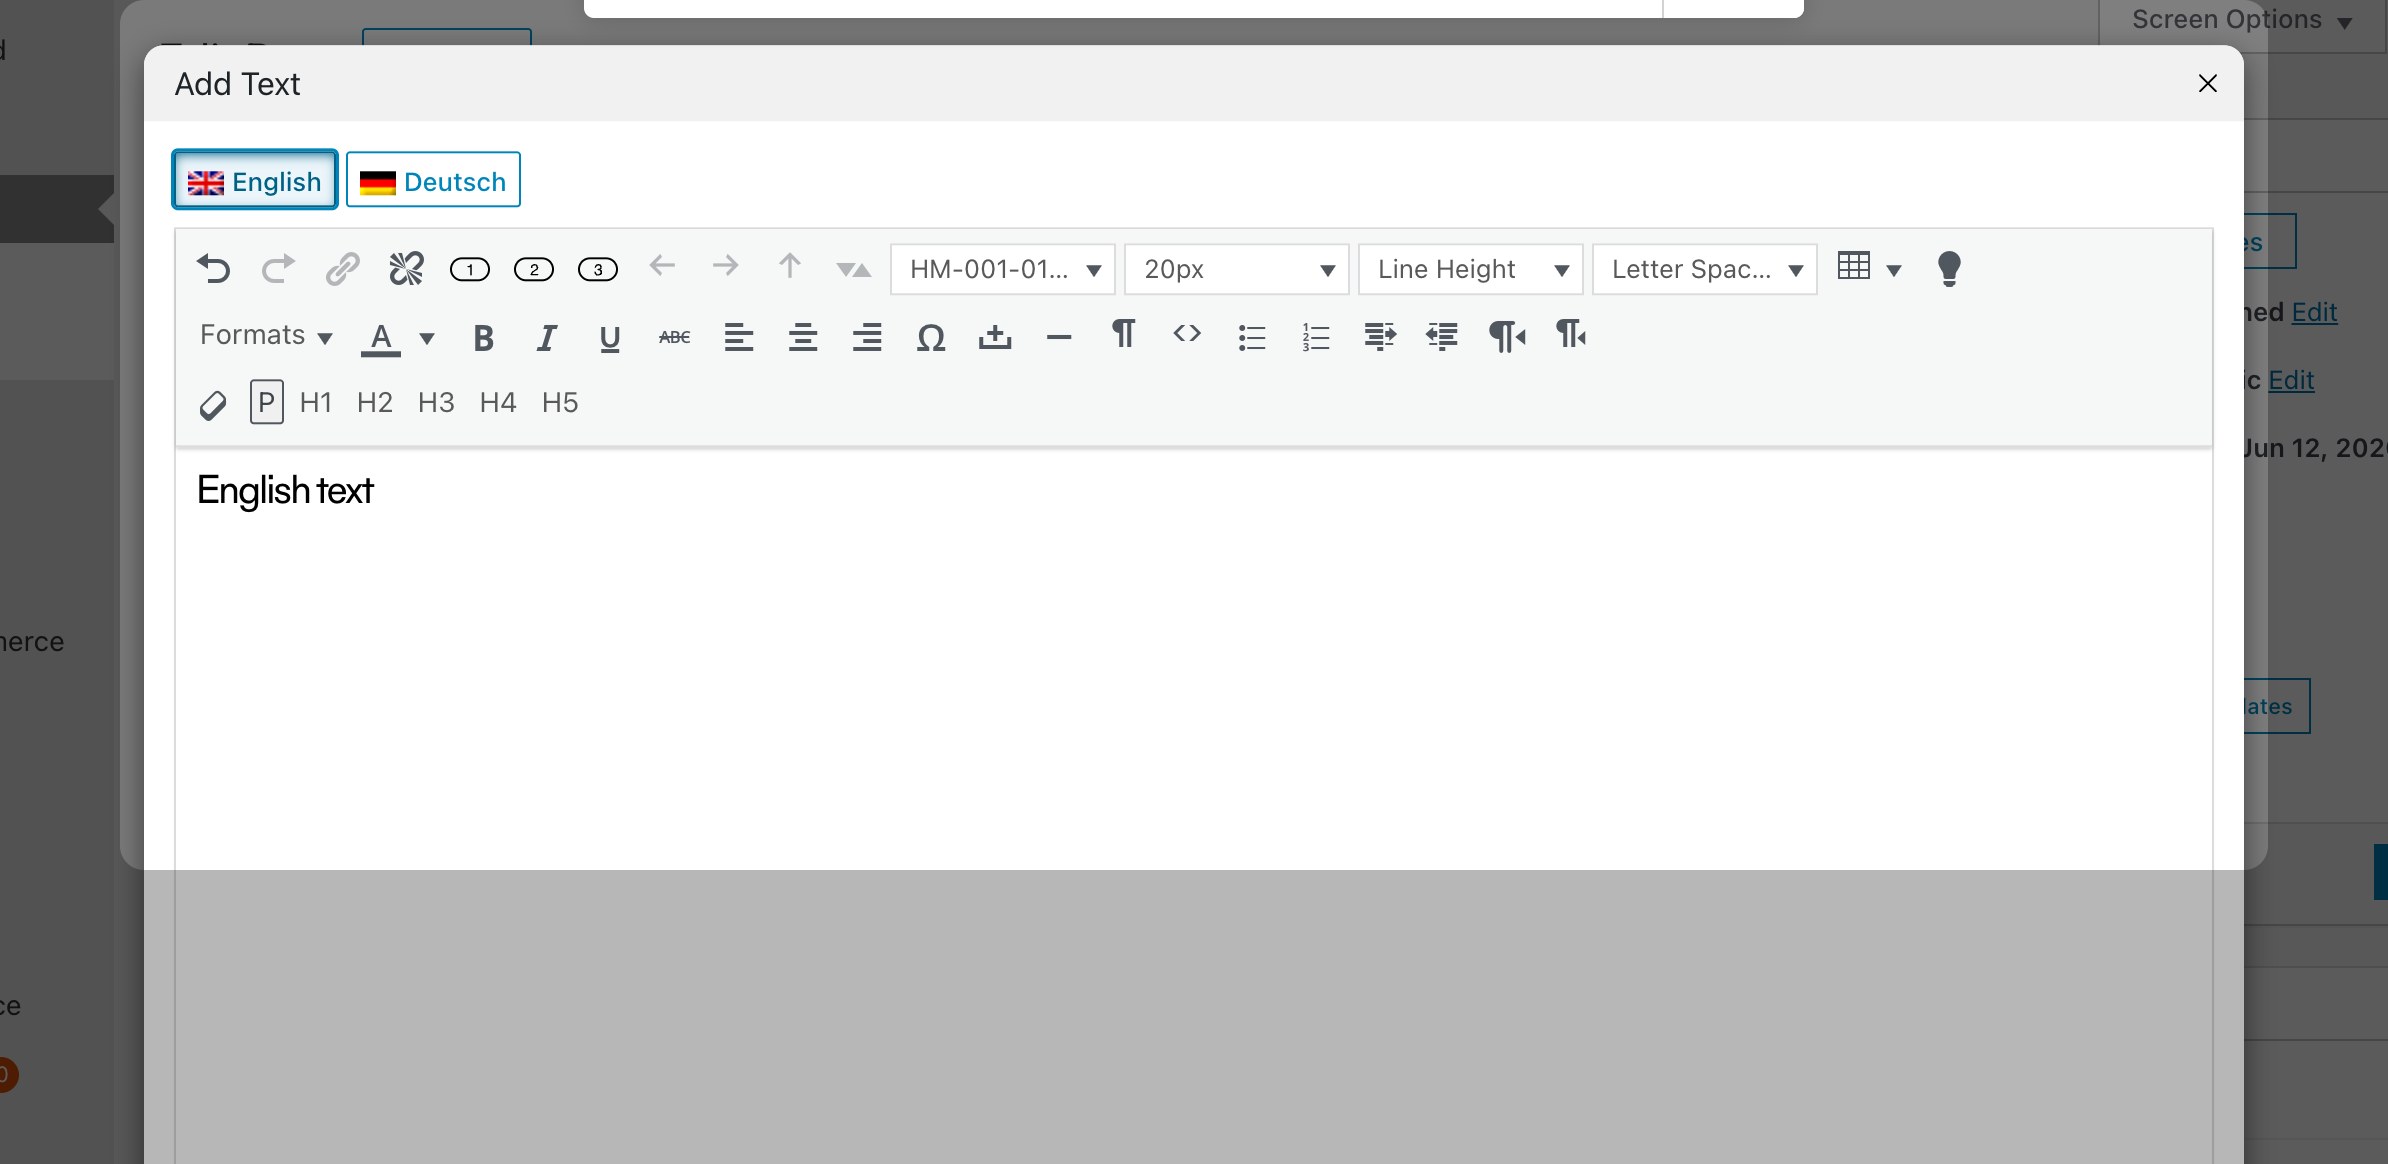Set right-to-left text direction

1571,335
